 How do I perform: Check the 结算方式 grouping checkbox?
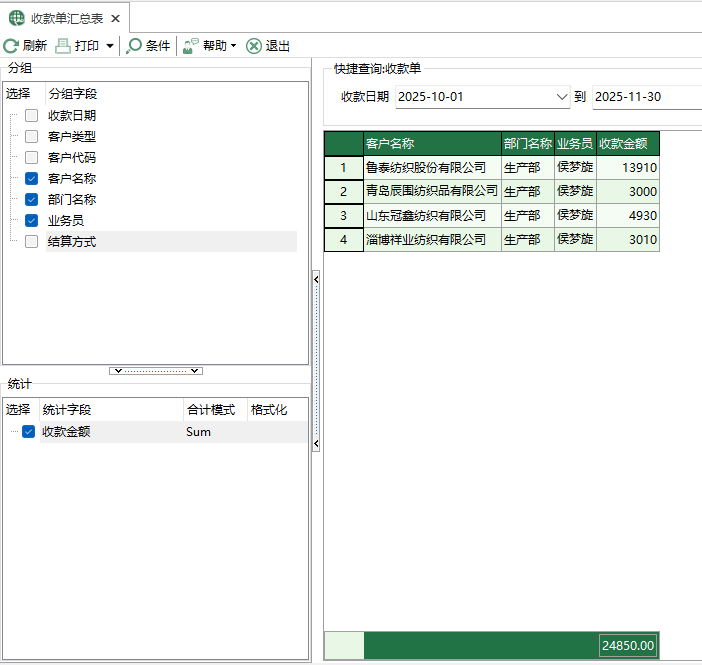point(31,242)
